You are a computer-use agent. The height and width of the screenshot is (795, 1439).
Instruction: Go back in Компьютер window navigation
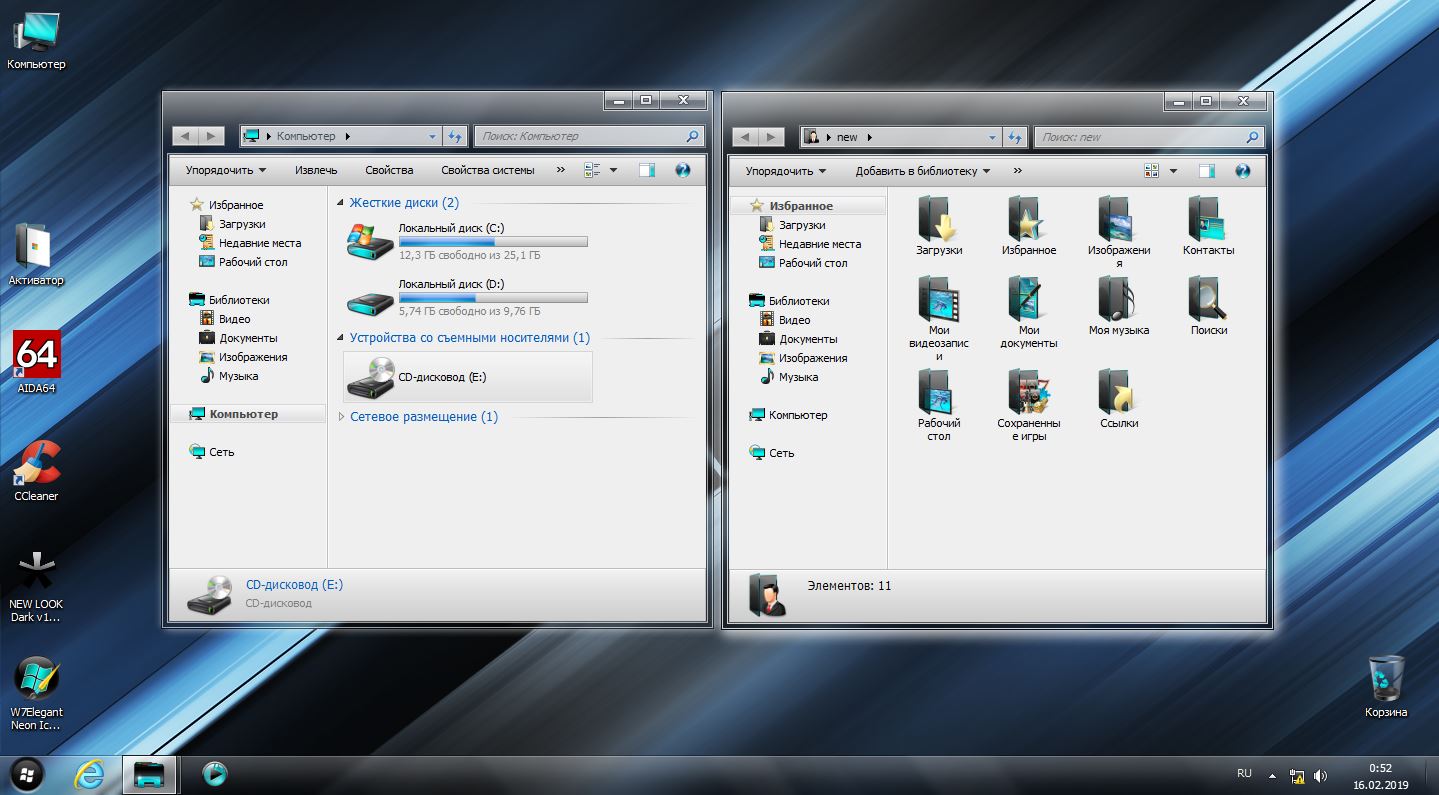click(185, 136)
